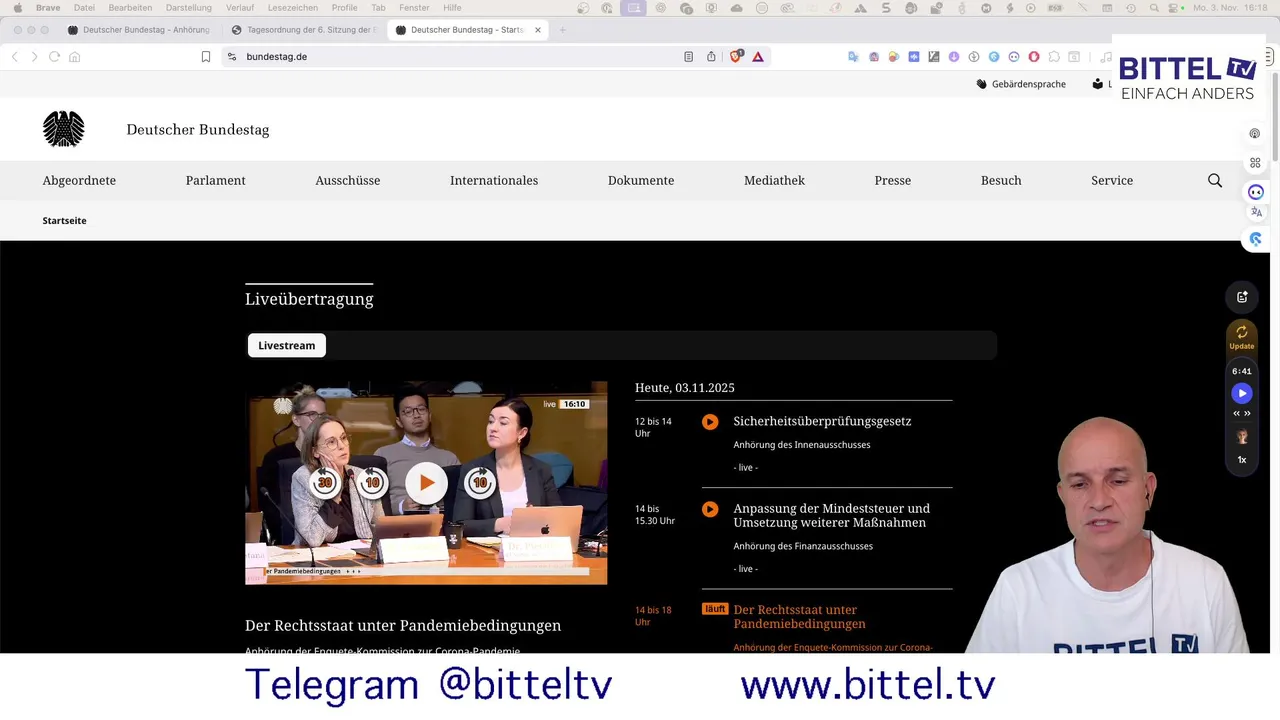The height and width of the screenshot is (720, 1280).
Task: Bookmark this page icon
Action: pyautogui.click(x=206, y=57)
